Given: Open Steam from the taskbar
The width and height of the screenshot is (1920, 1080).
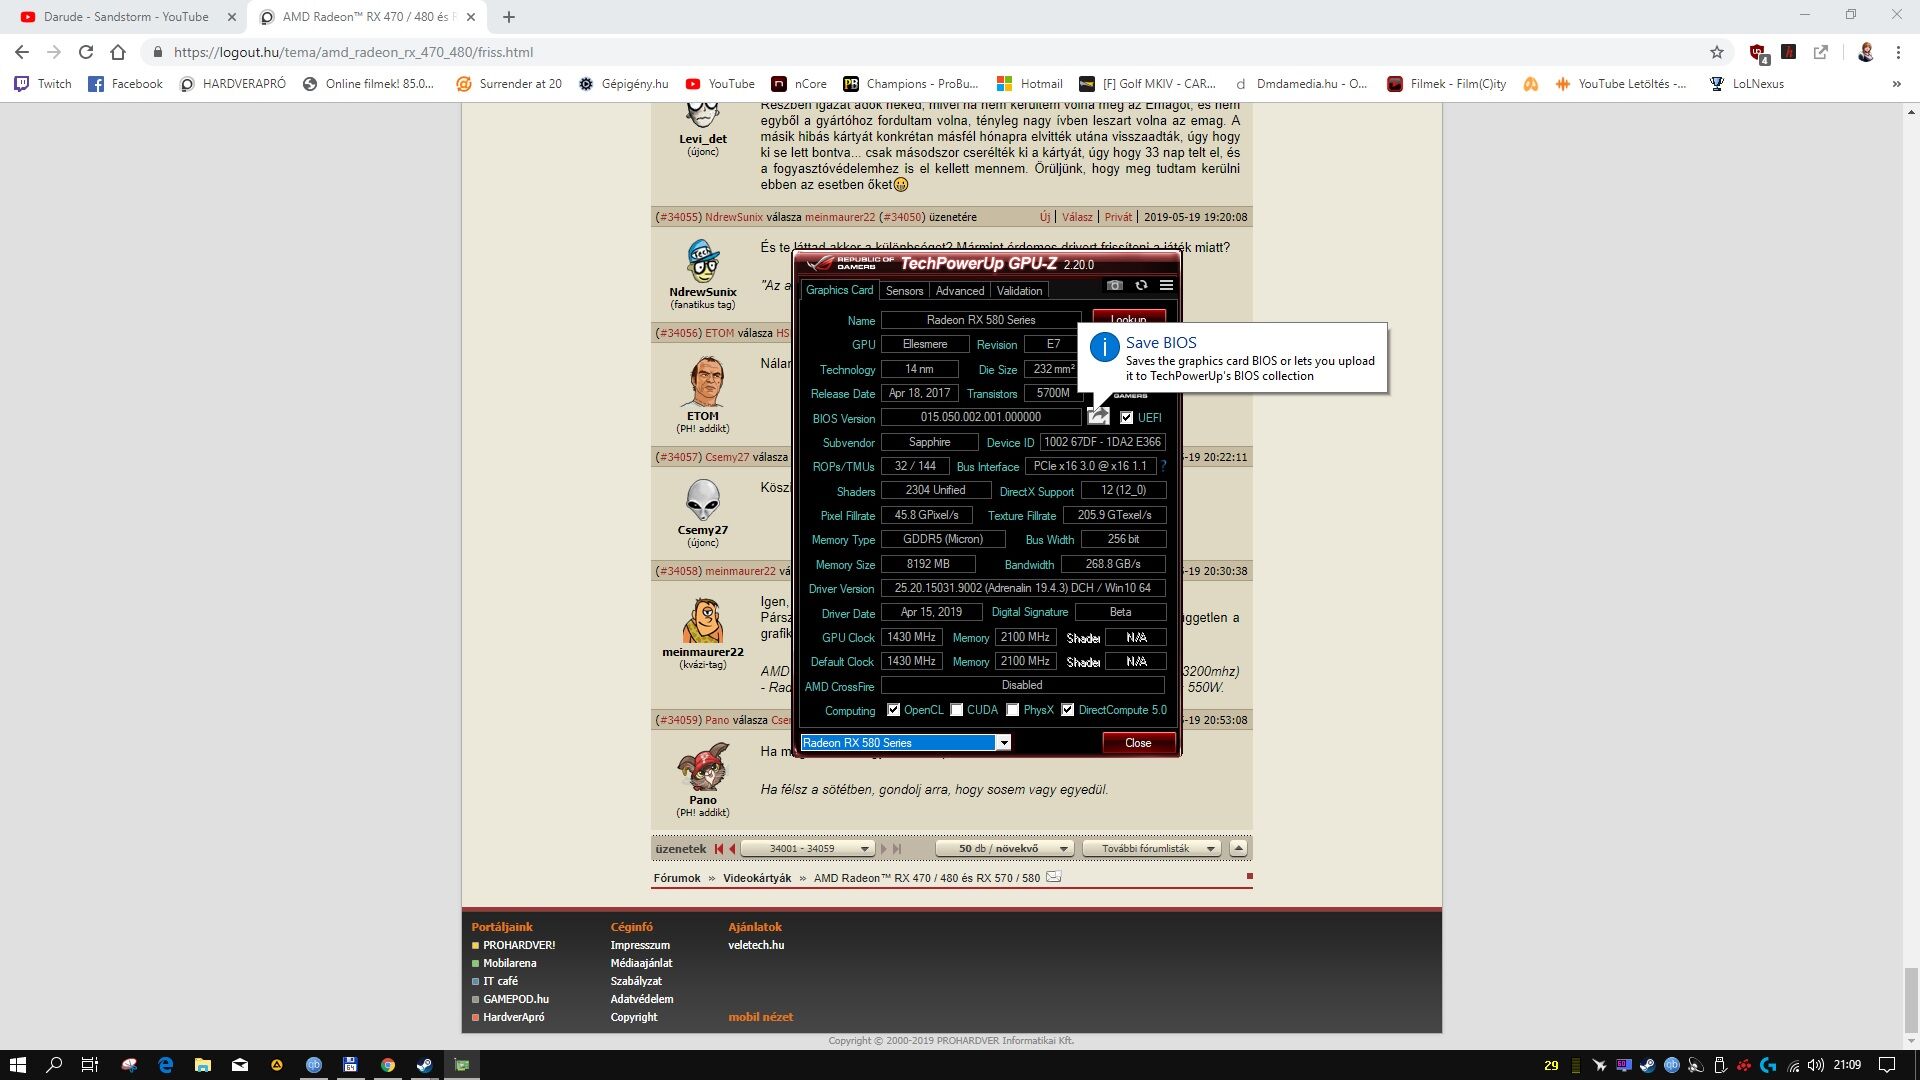Looking at the screenshot, I should pos(424,1065).
